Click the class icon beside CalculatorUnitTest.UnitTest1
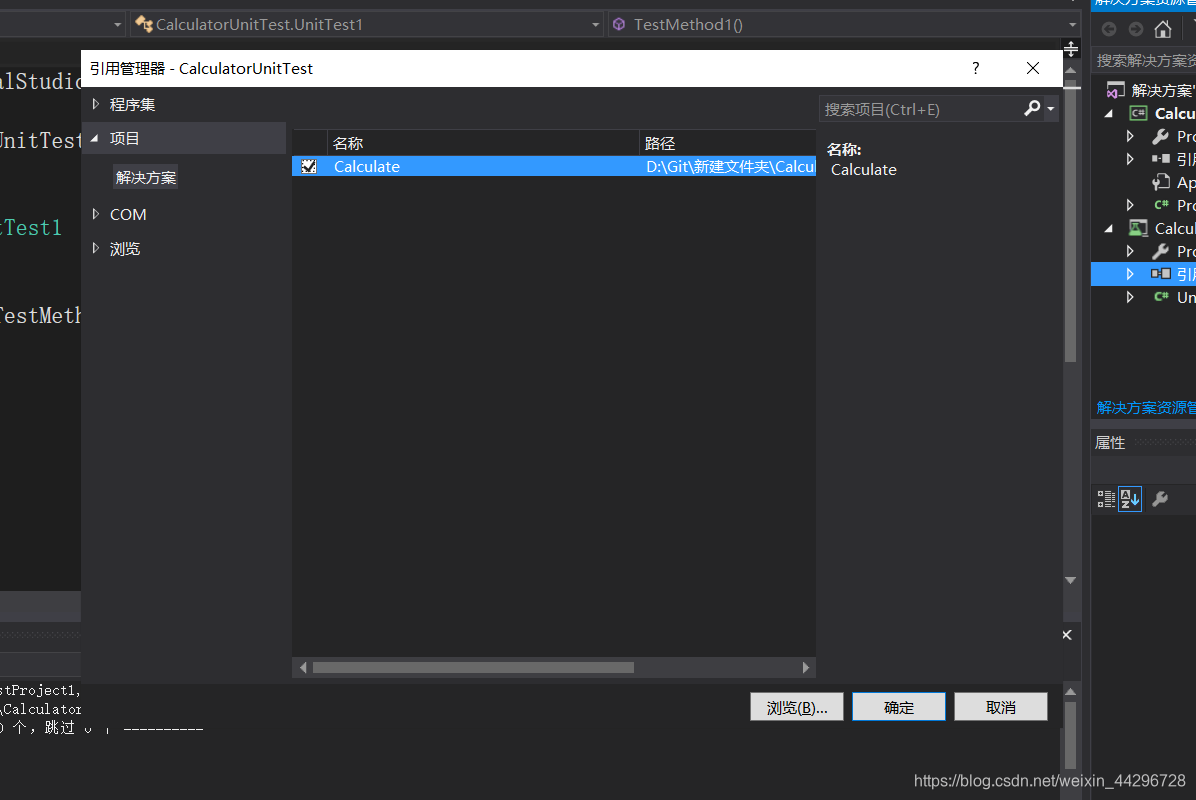The image size is (1196, 800). click(144, 24)
